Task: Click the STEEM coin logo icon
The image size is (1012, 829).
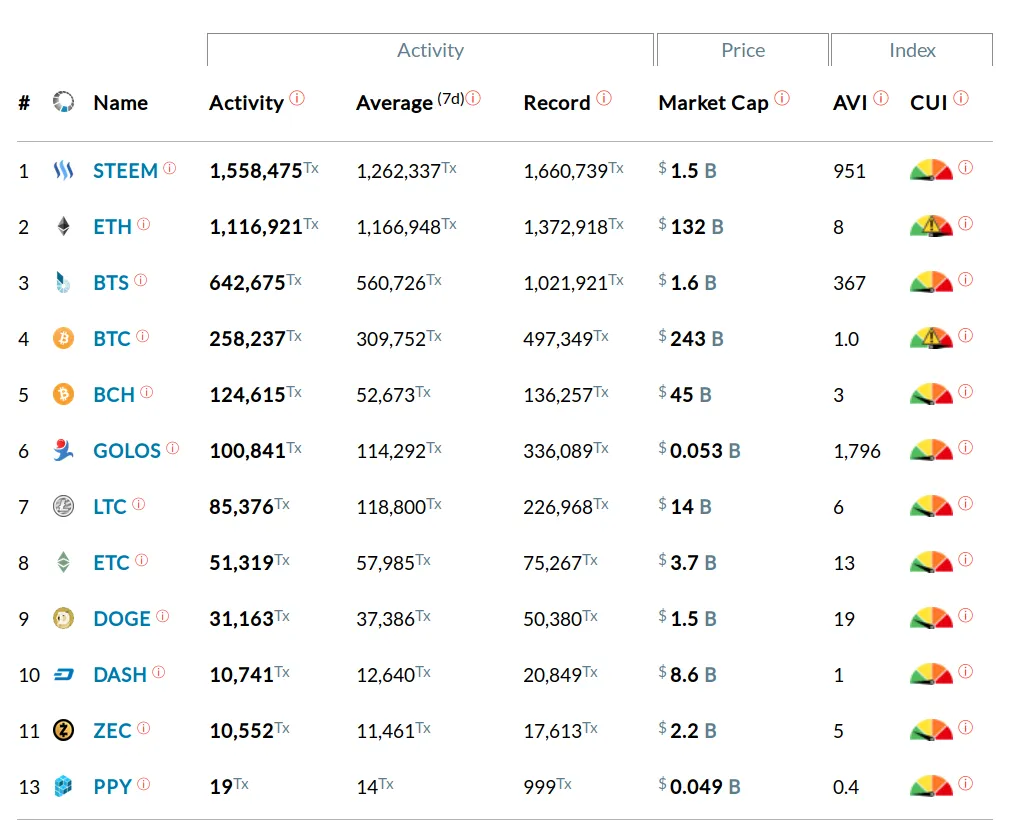Action: (63, 170)
